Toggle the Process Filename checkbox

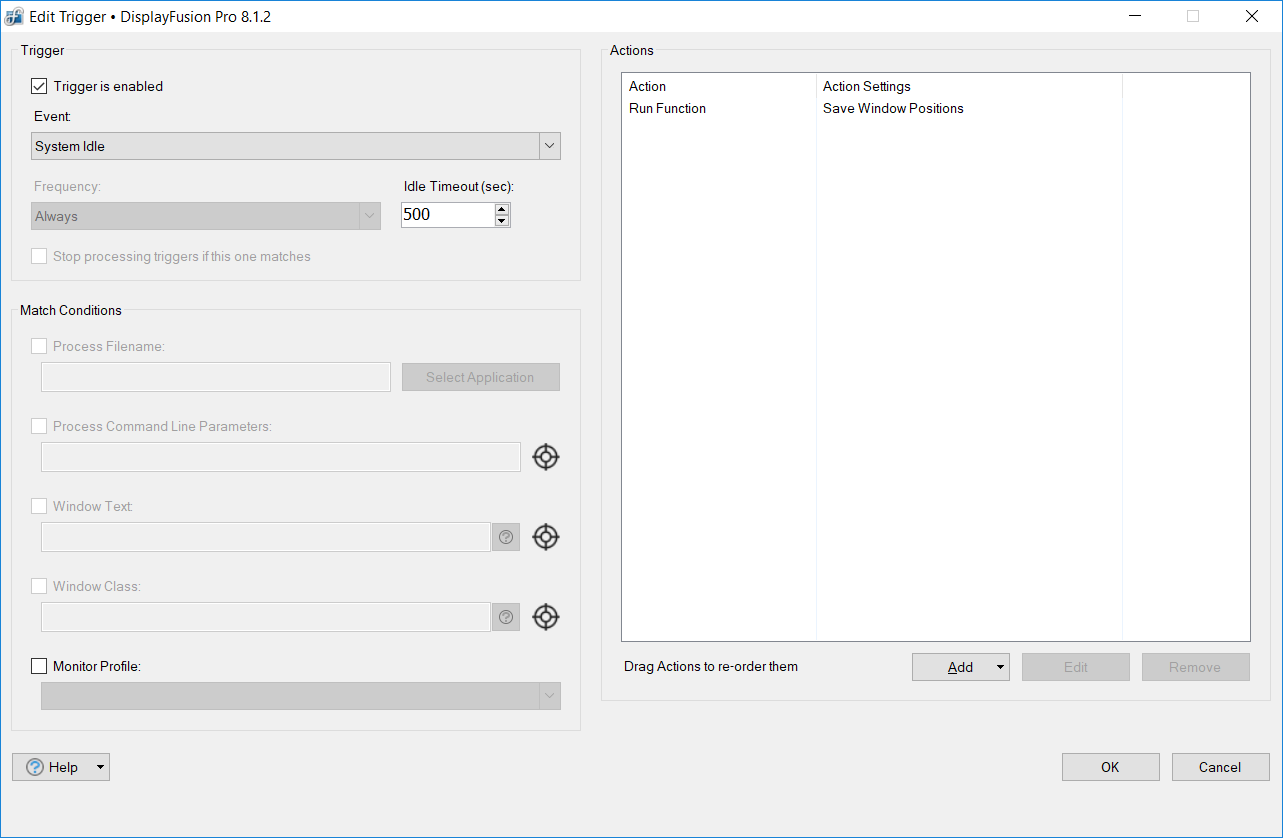[40, 346]
